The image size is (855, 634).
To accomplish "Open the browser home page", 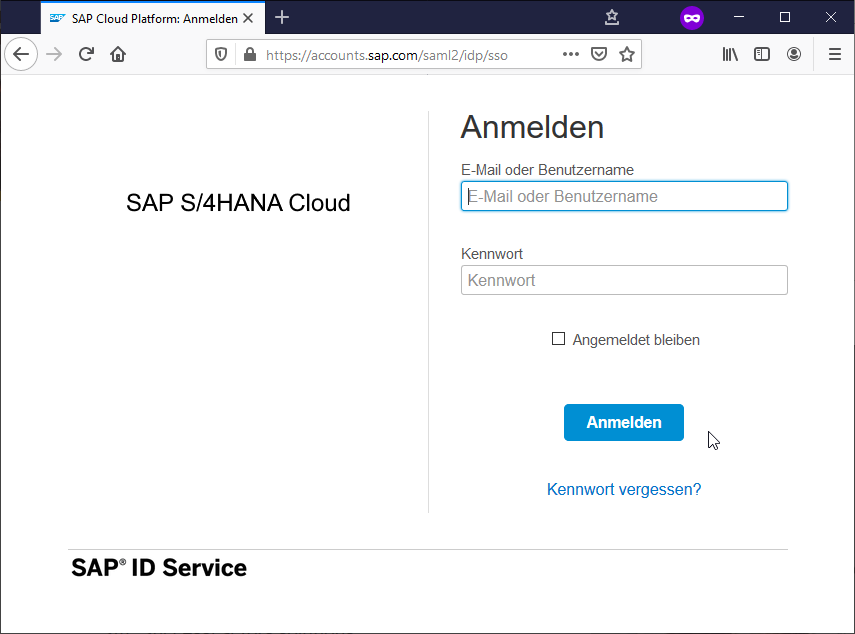I will click(118, 54).
